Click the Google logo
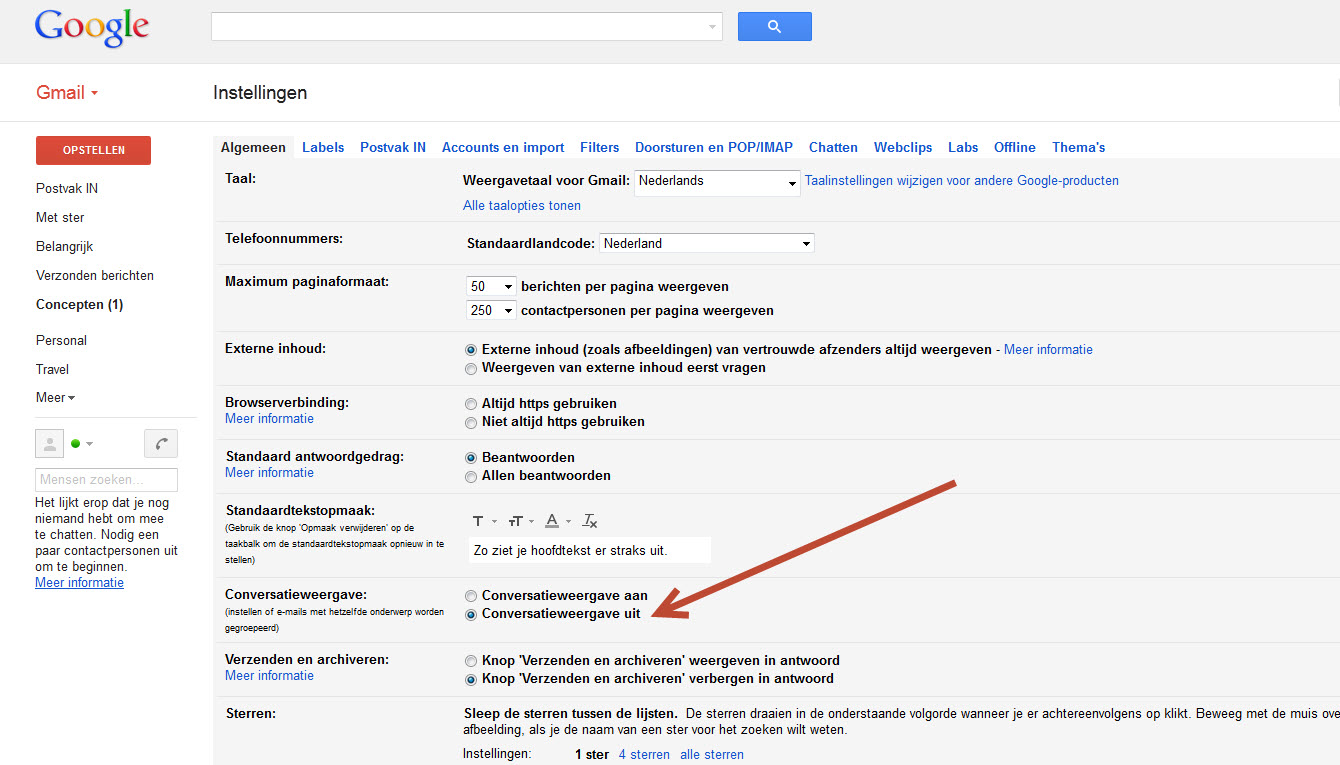 (91, 27)
